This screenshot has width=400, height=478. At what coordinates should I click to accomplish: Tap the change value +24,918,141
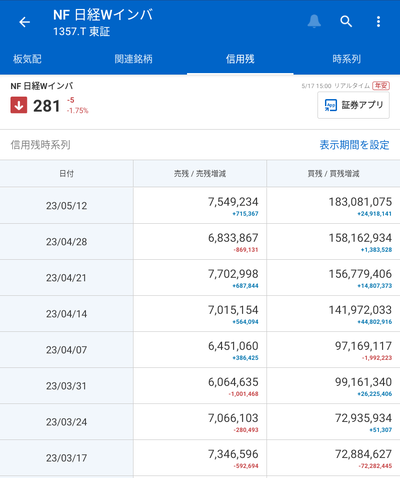click(x=375, y=214)
